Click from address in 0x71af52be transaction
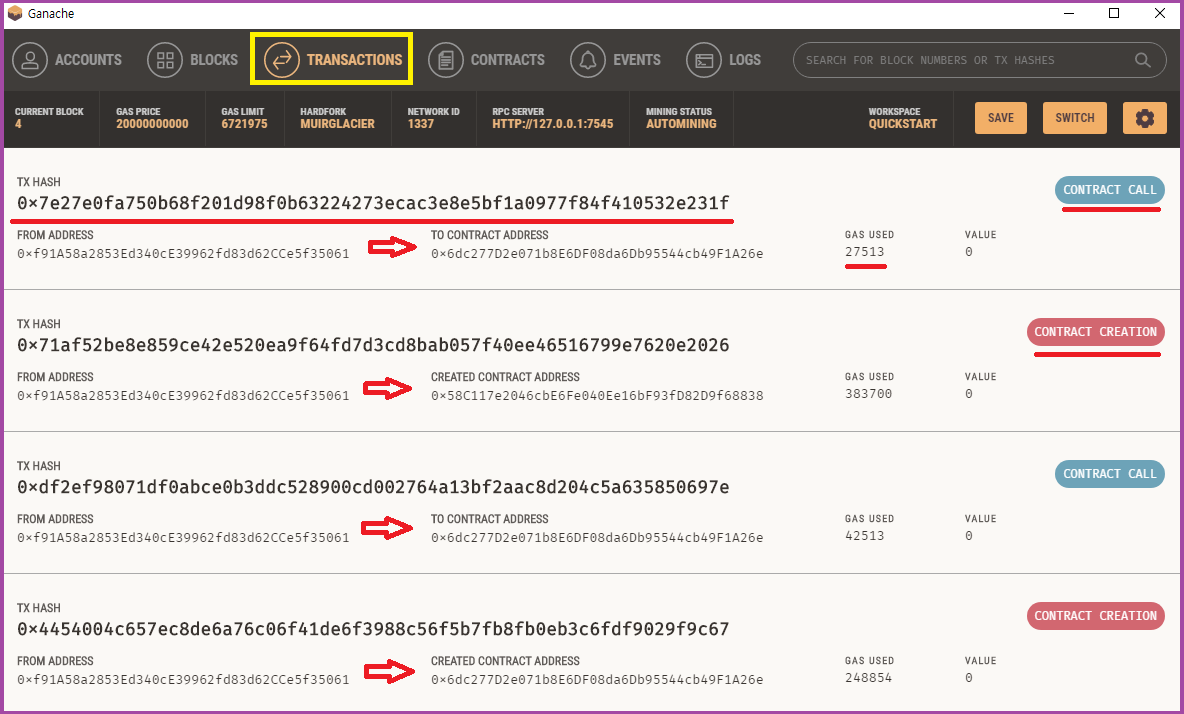Viewport: 1184px width, 714px height. [x=183, y=395]
